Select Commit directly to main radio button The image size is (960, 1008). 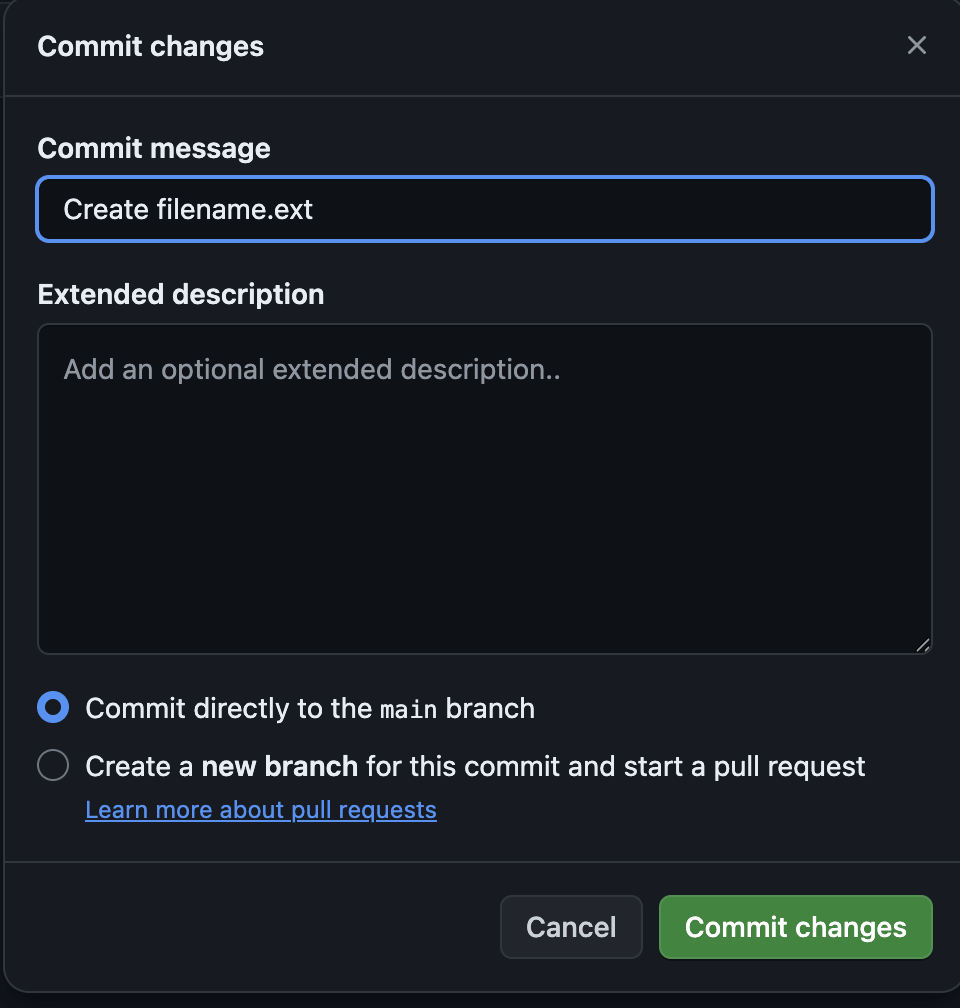(53, 707)
